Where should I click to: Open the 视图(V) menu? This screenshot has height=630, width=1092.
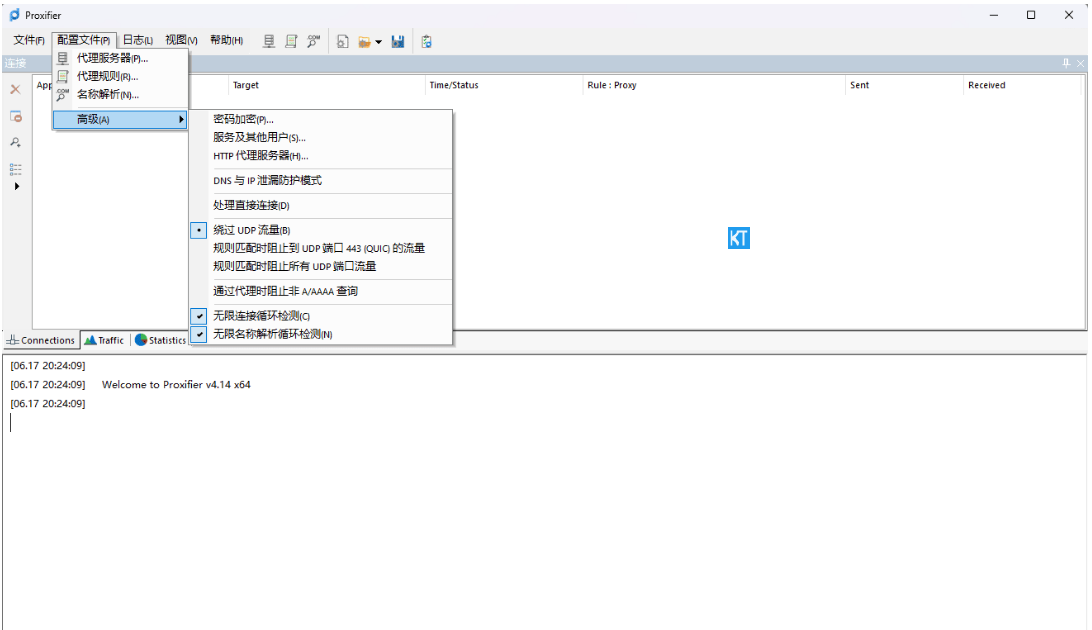pos(181,40)
